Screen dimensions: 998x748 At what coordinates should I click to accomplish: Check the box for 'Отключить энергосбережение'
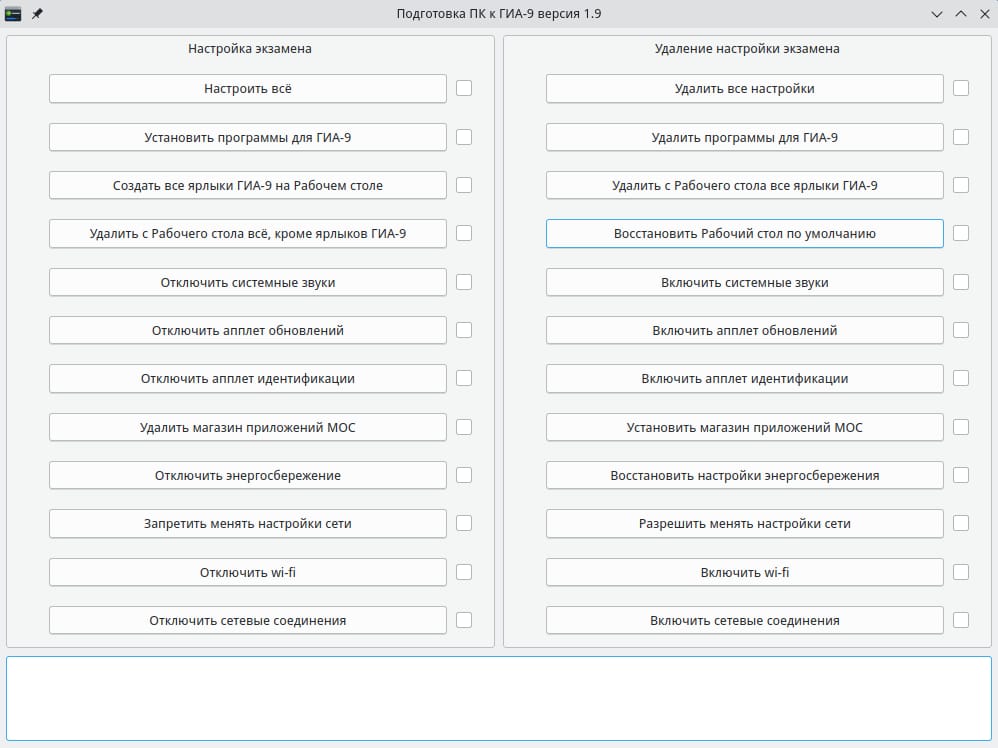(464, 475)
